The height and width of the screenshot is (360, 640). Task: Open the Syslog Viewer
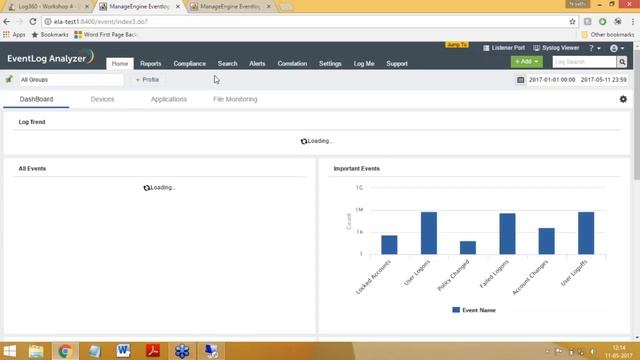[556, 48]
